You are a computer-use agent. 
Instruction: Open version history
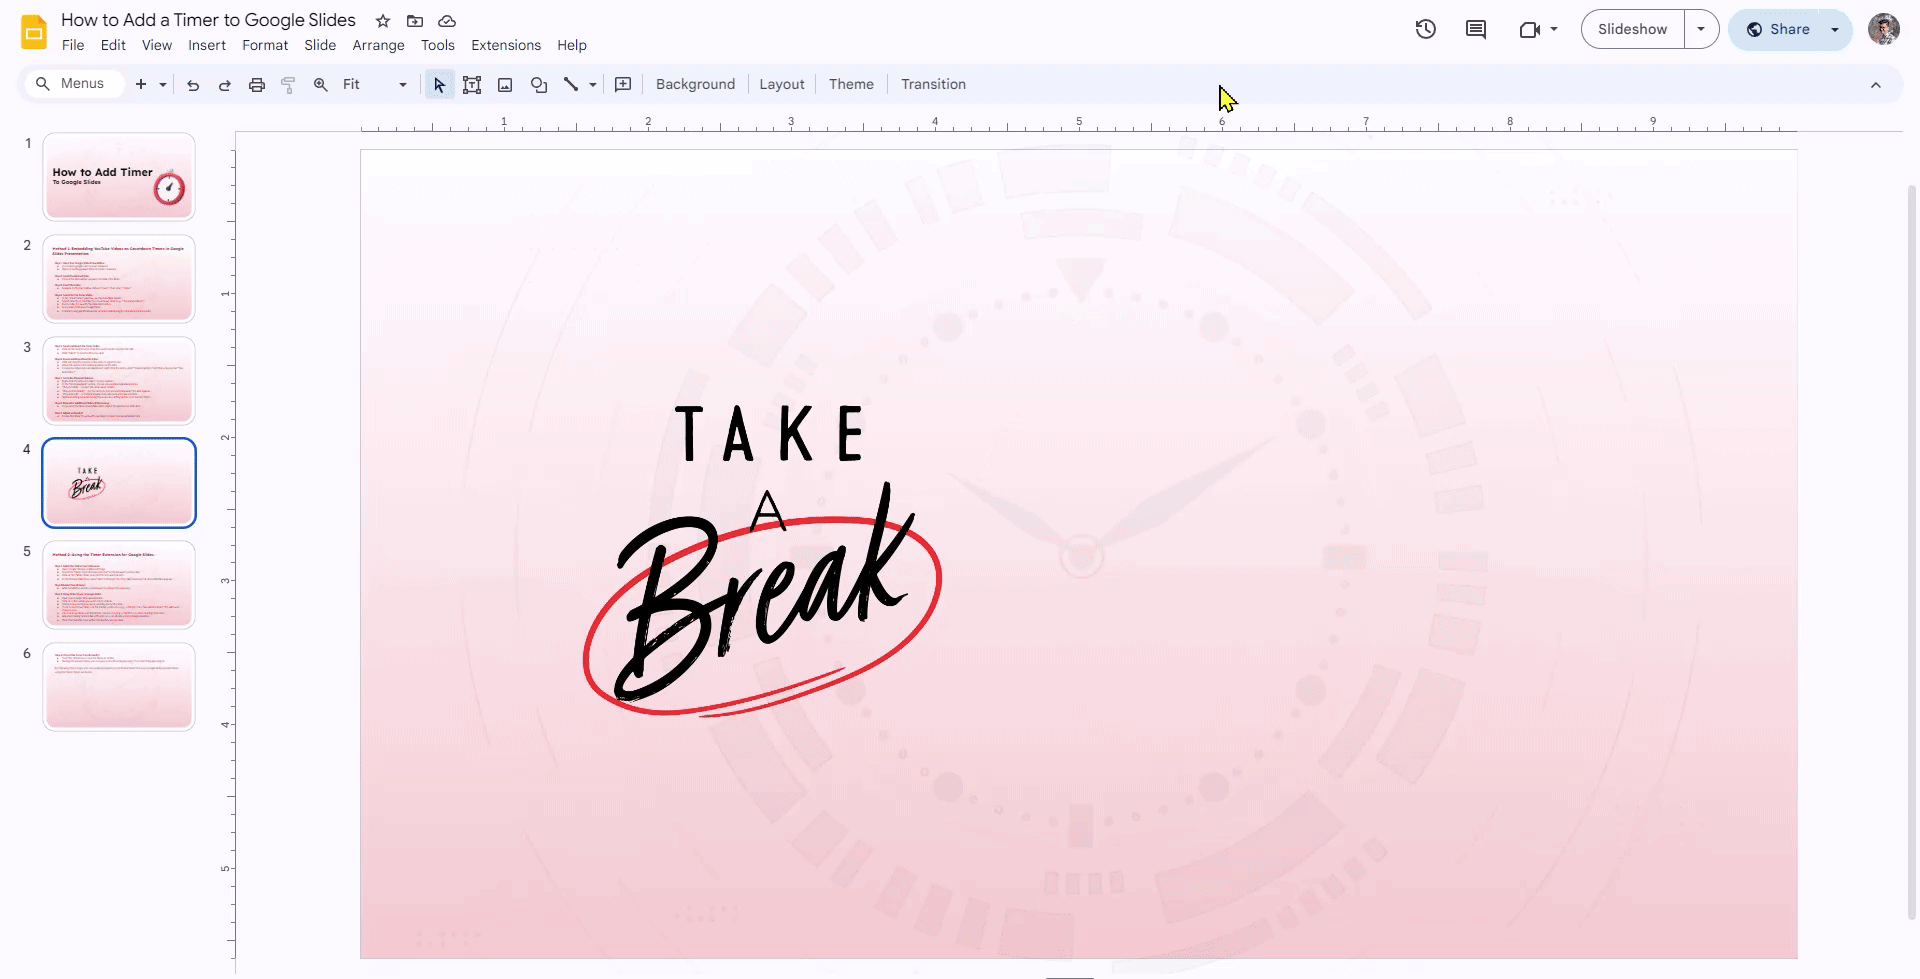click(1425, 29)
